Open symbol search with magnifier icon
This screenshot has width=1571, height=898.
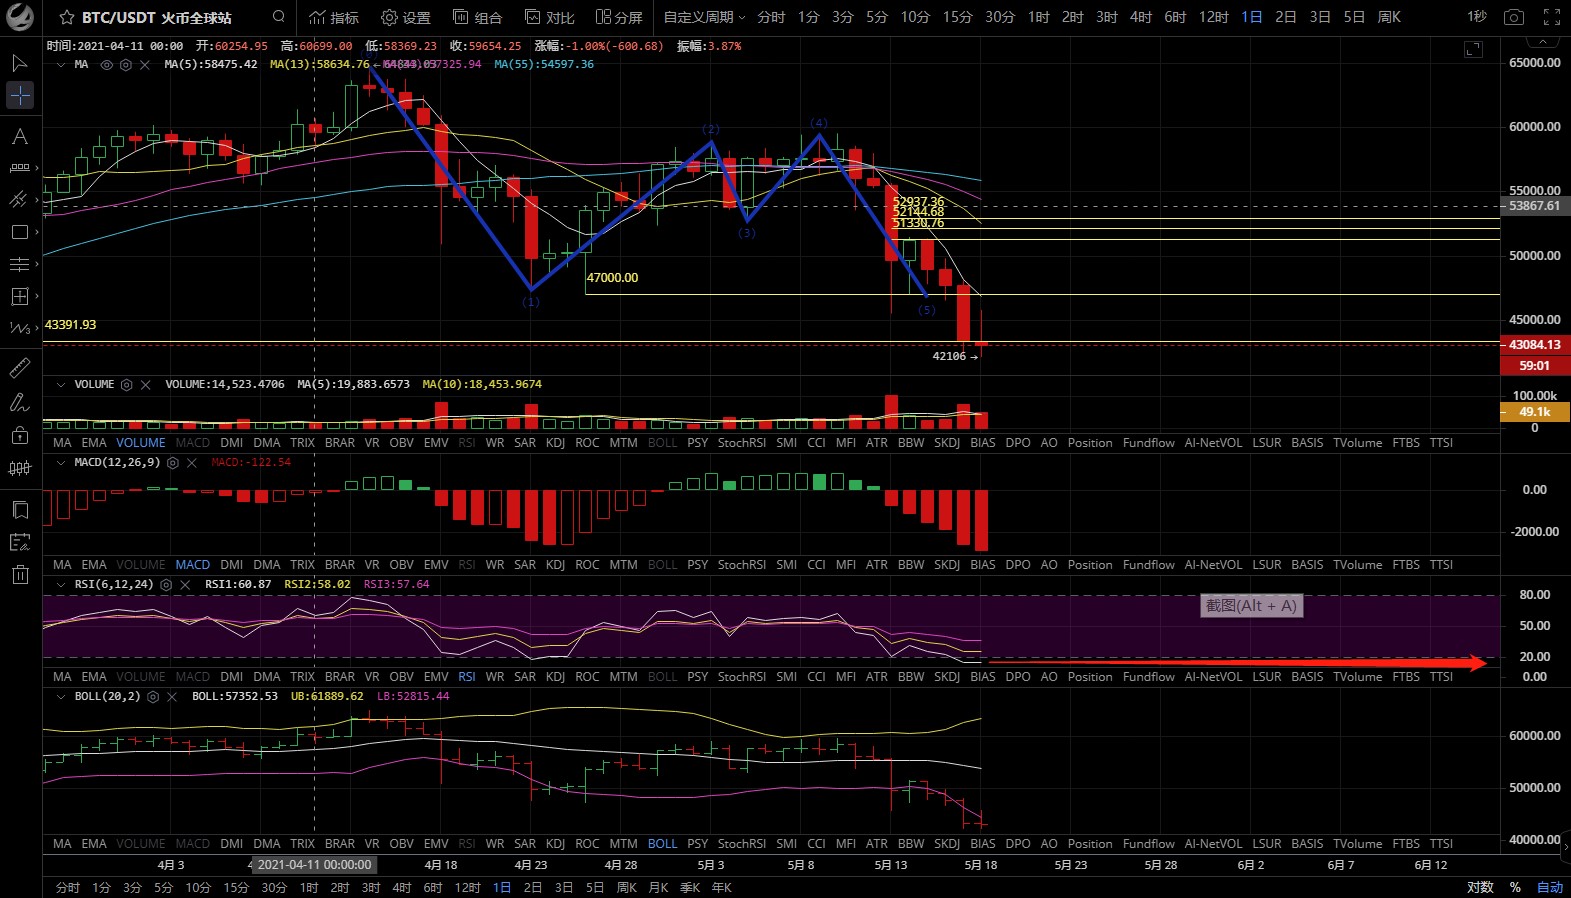pyautogui.click(x=279, y=17)
